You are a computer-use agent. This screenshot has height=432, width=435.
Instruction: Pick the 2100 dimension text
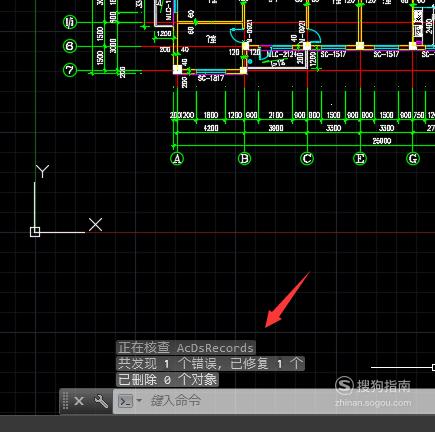(x=276, y=115)
